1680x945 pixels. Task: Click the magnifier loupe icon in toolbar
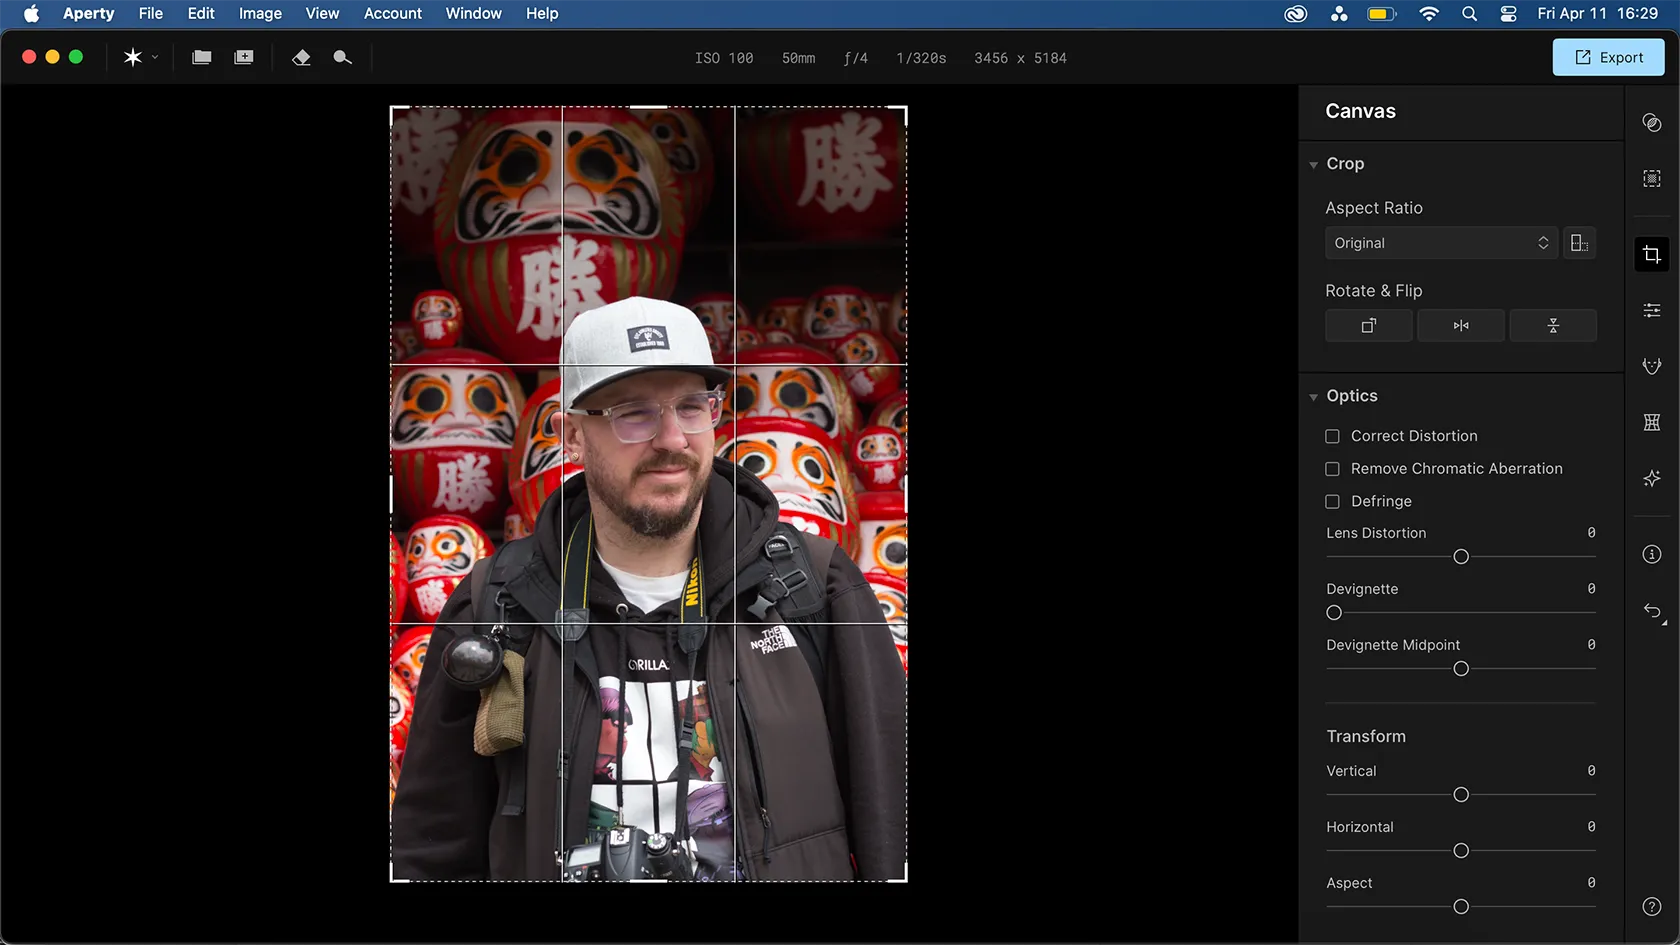coord(342,57)
